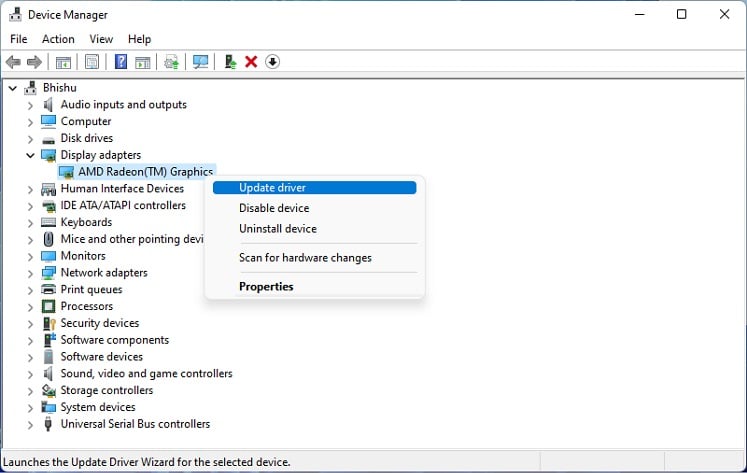Select the Monitors label
Image resolution: width=747 pixels, height=473 pixels.
[83, 256]
